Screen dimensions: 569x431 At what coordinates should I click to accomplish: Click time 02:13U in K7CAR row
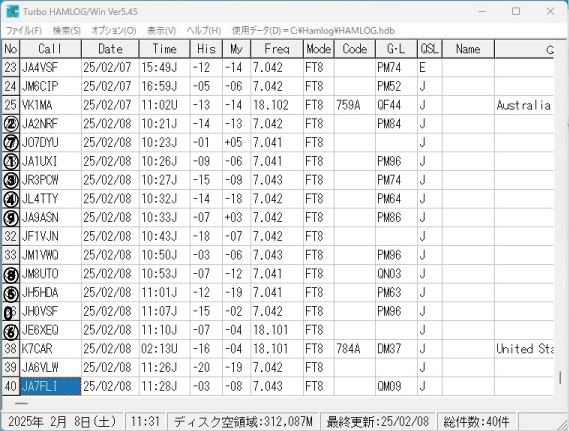[159, 349]
